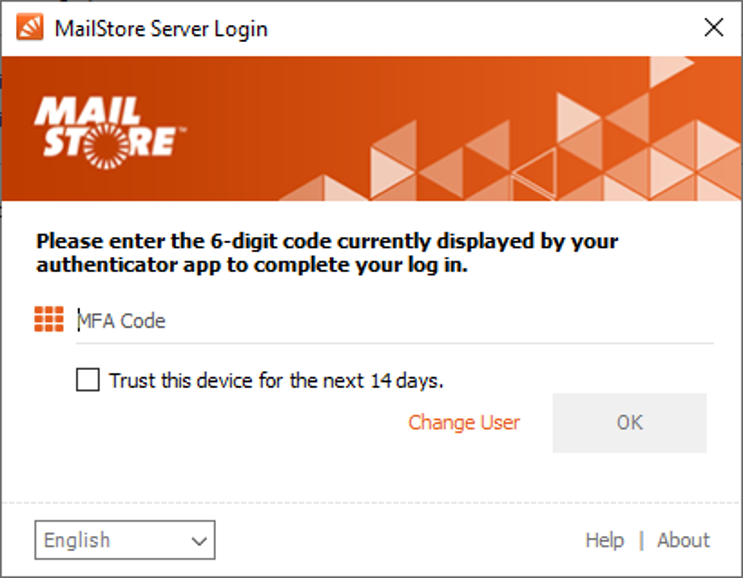743x578 pixels.
Task: Click the dotted divider line above the footer
Action: [371, 503]
